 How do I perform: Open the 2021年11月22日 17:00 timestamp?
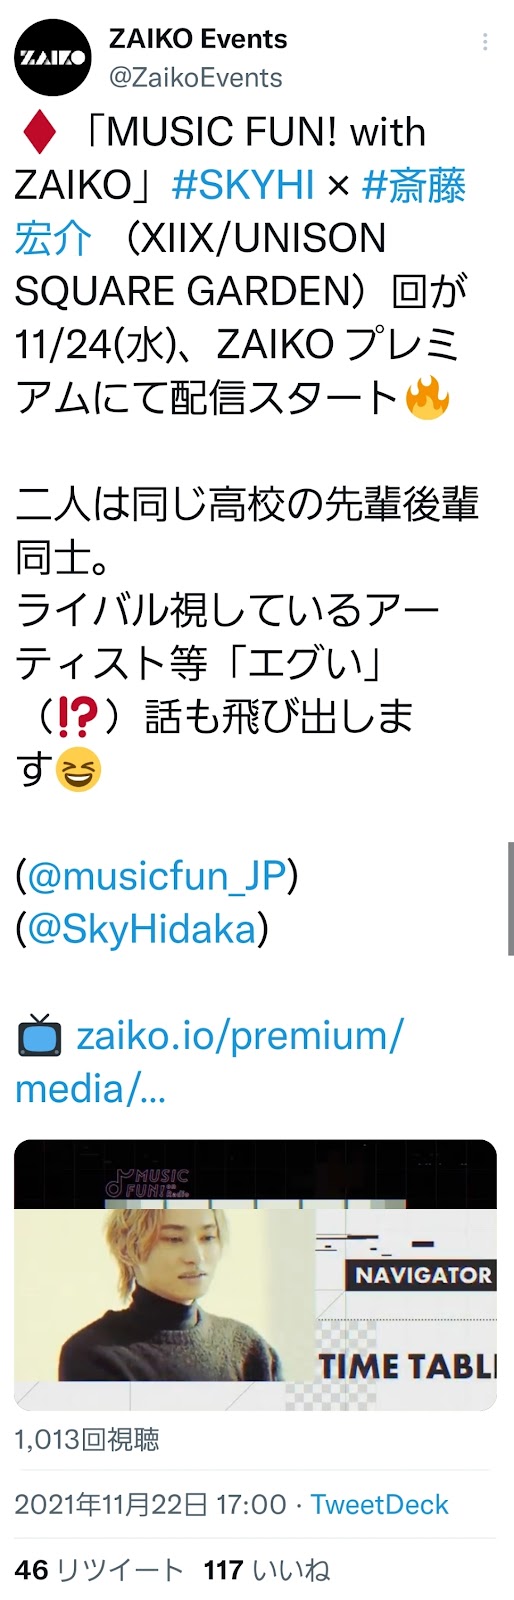[150, 1504]
